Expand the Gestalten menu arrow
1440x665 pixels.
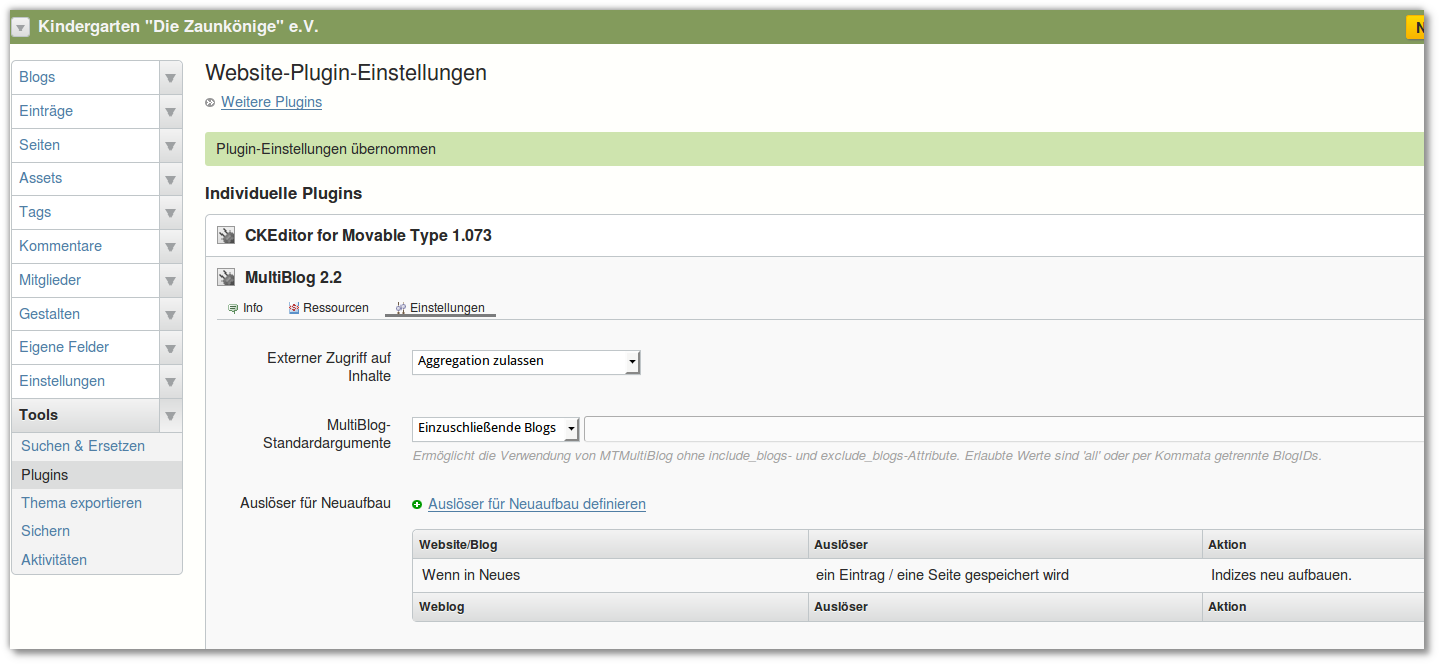coord(171,315)
